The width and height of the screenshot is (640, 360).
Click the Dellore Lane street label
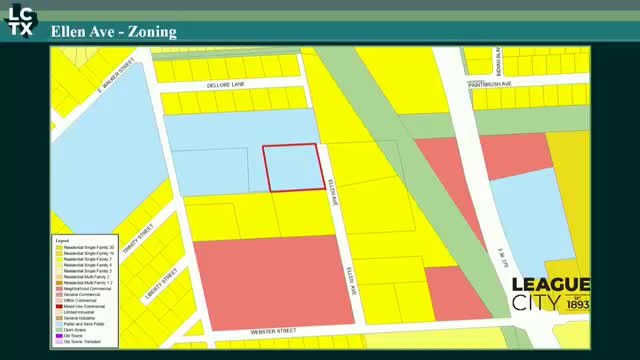[226, 85]
